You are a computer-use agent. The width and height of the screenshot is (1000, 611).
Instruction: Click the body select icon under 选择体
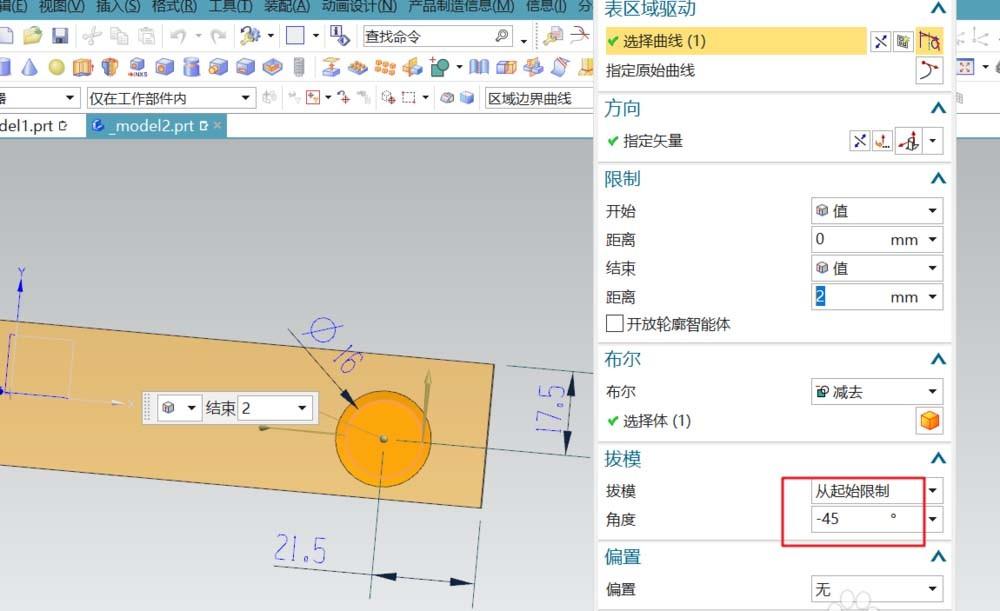point(929,421)
